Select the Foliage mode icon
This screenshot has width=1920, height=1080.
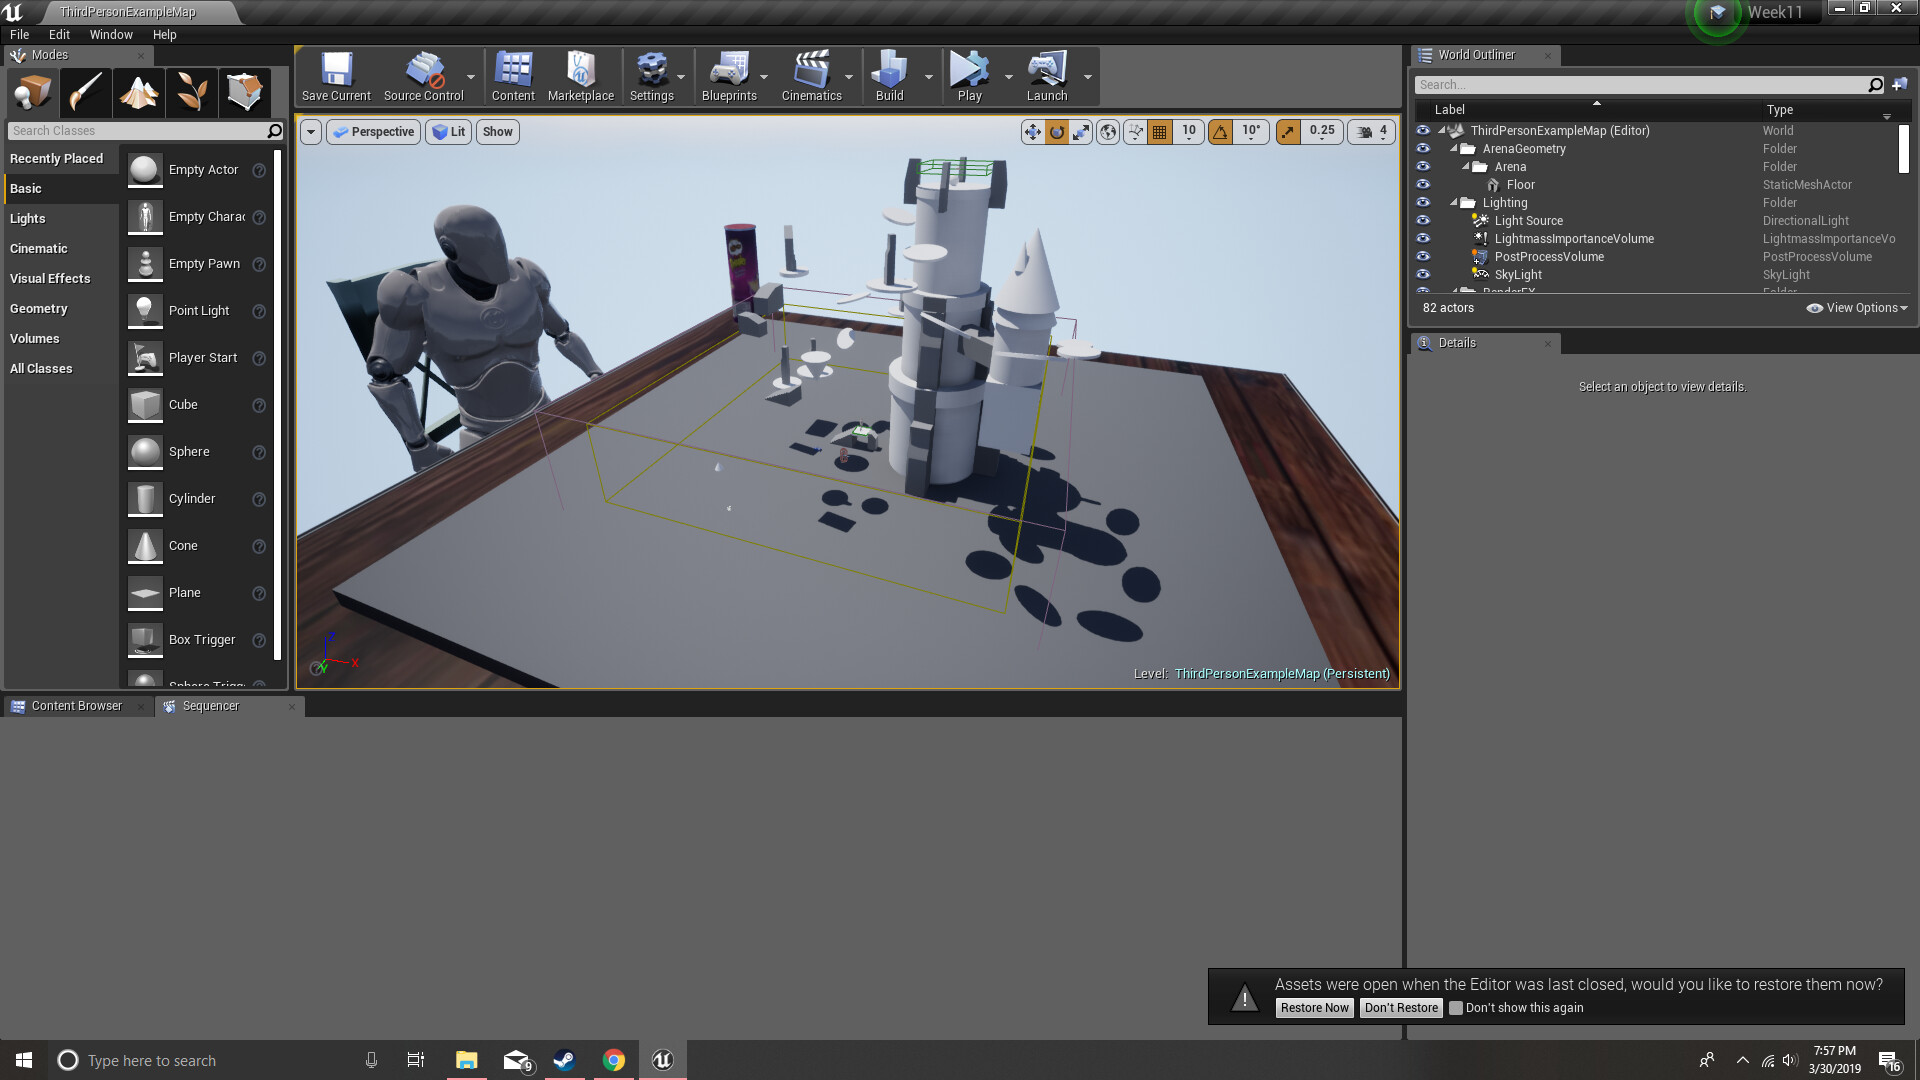click(x=192, y=93)
